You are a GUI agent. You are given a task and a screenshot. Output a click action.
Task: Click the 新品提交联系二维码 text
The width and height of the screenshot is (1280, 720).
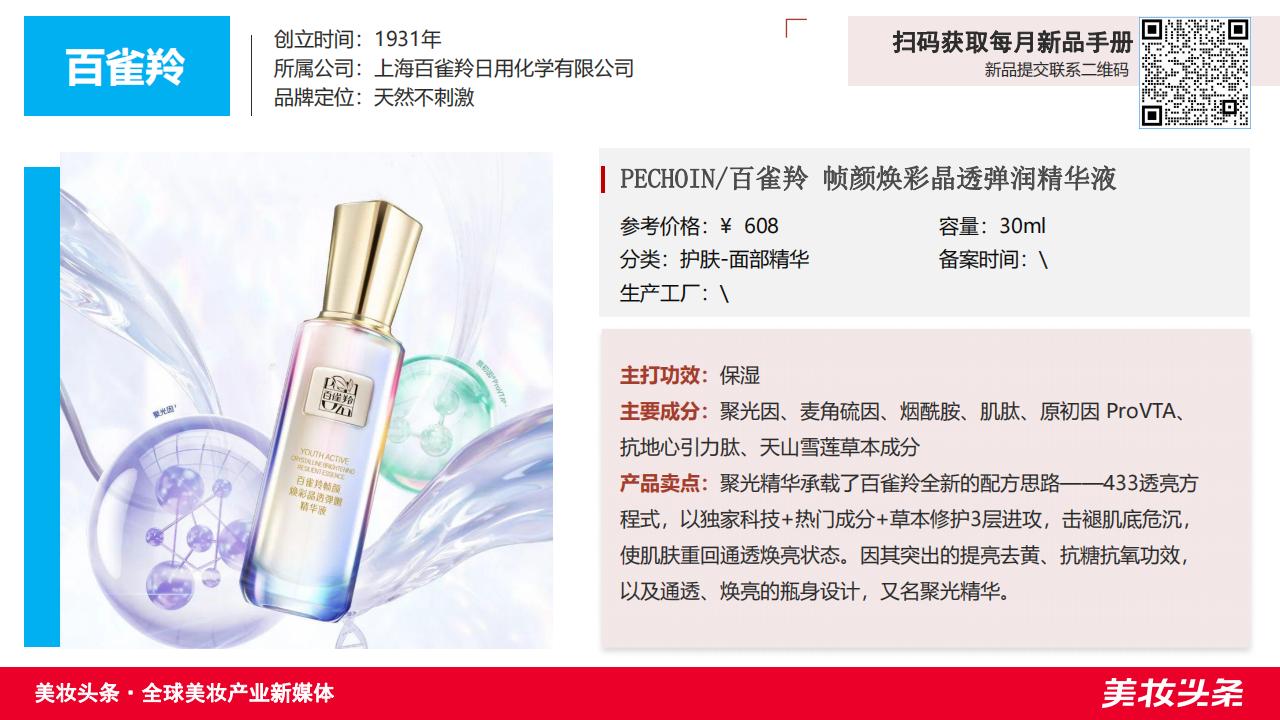point(1056,70)
